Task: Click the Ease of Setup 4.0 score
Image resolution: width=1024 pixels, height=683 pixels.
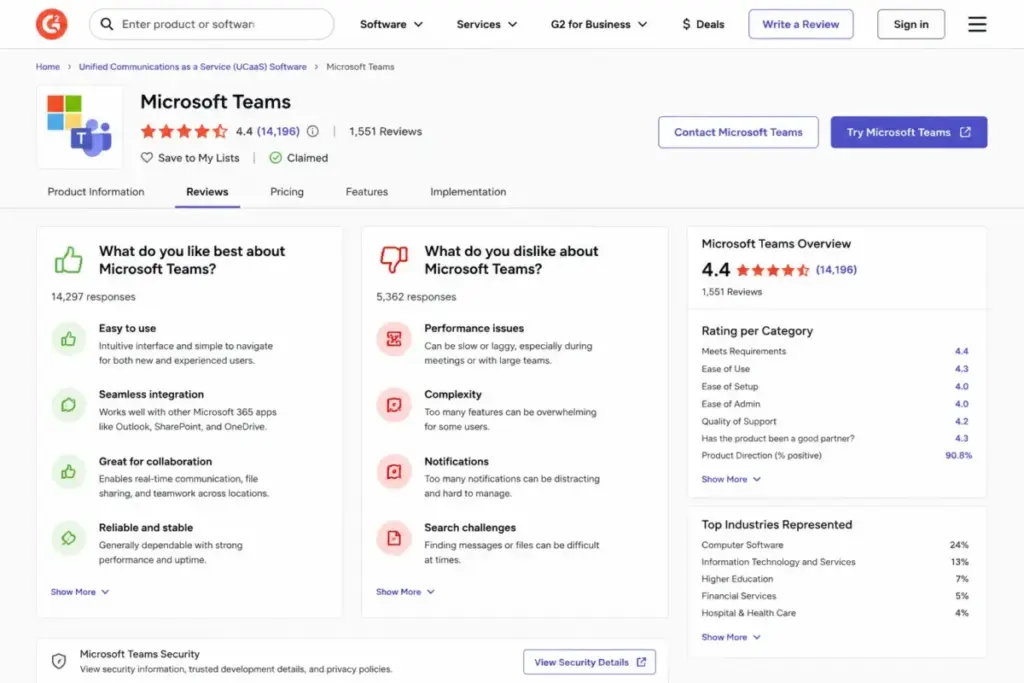Action: point(961,387)
